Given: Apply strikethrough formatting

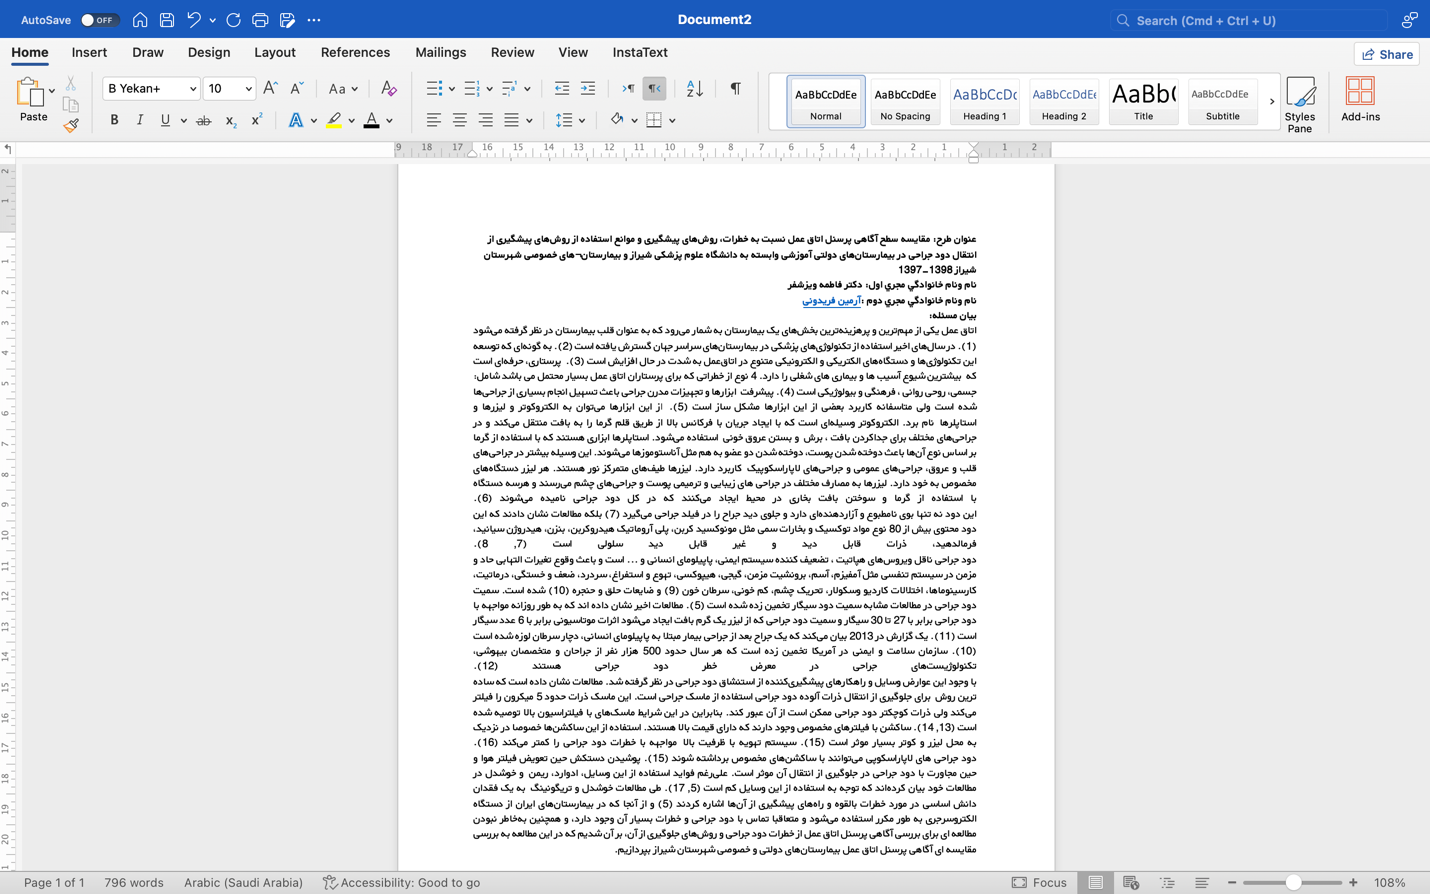Looking at the screenshot, I should pos(204,121).
